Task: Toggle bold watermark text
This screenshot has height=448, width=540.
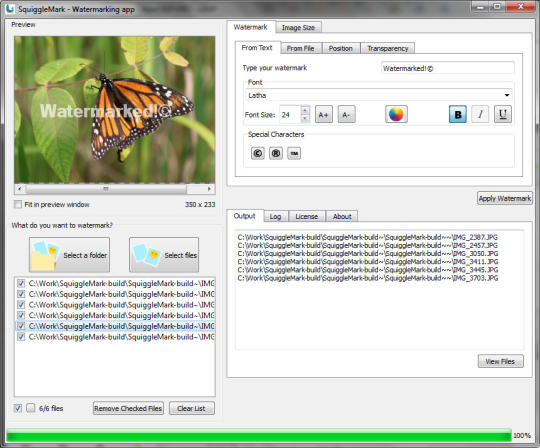Action: (458, 114)
